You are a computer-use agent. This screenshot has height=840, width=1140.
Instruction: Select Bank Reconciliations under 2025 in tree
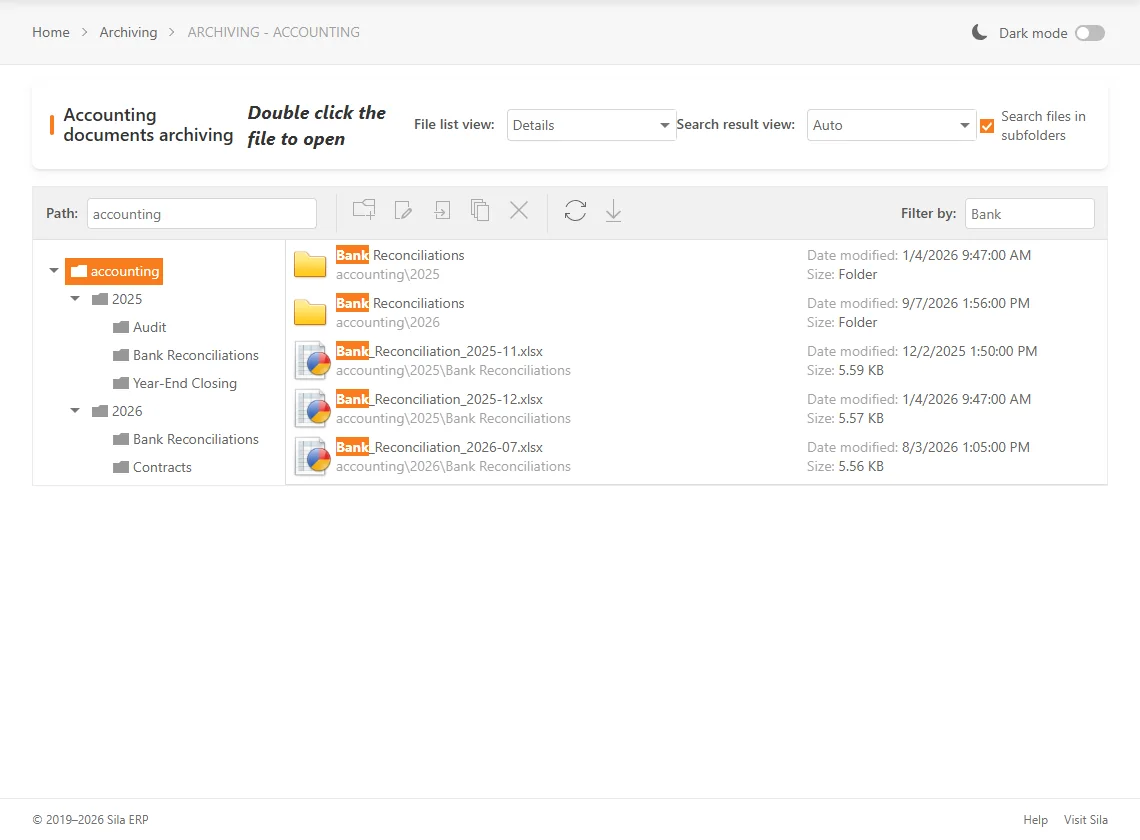pos(196,355)
